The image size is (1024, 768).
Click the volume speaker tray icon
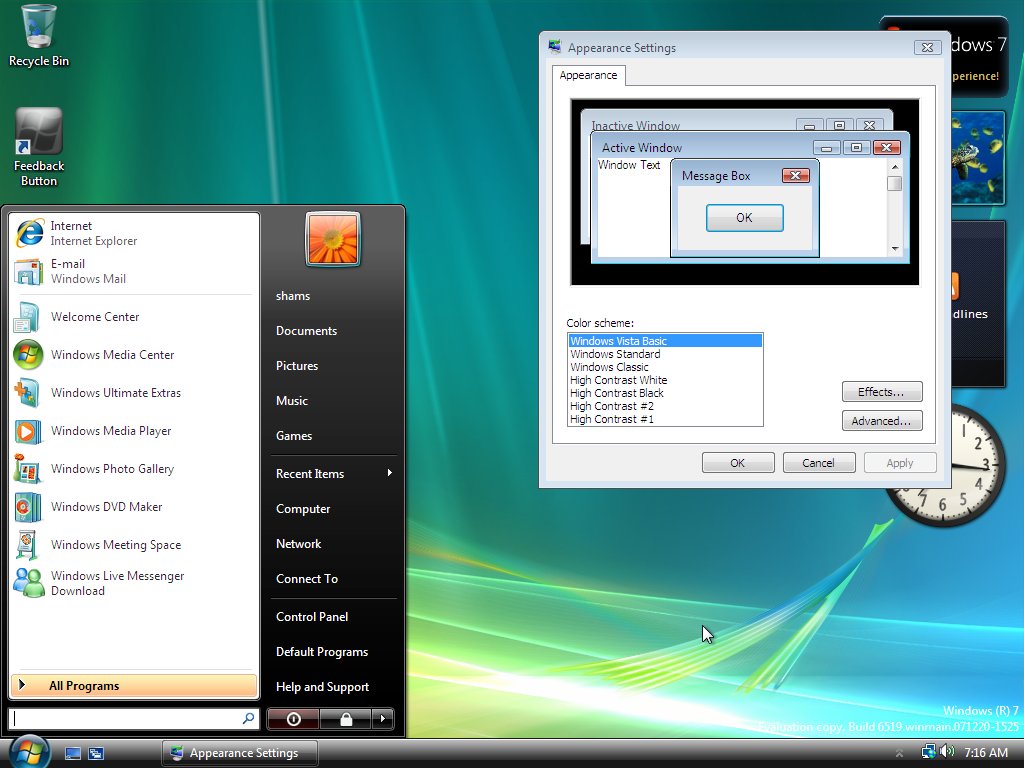947,752
